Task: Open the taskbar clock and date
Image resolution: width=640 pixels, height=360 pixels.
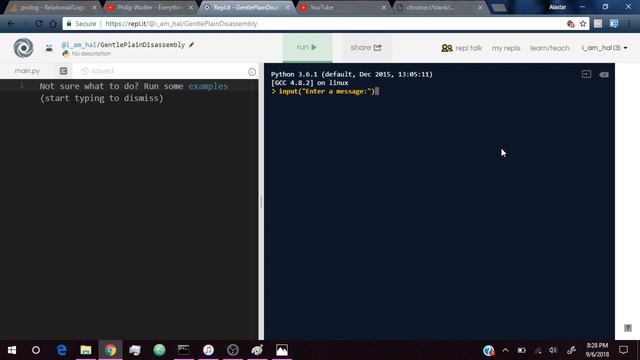Action: point(597,350)
